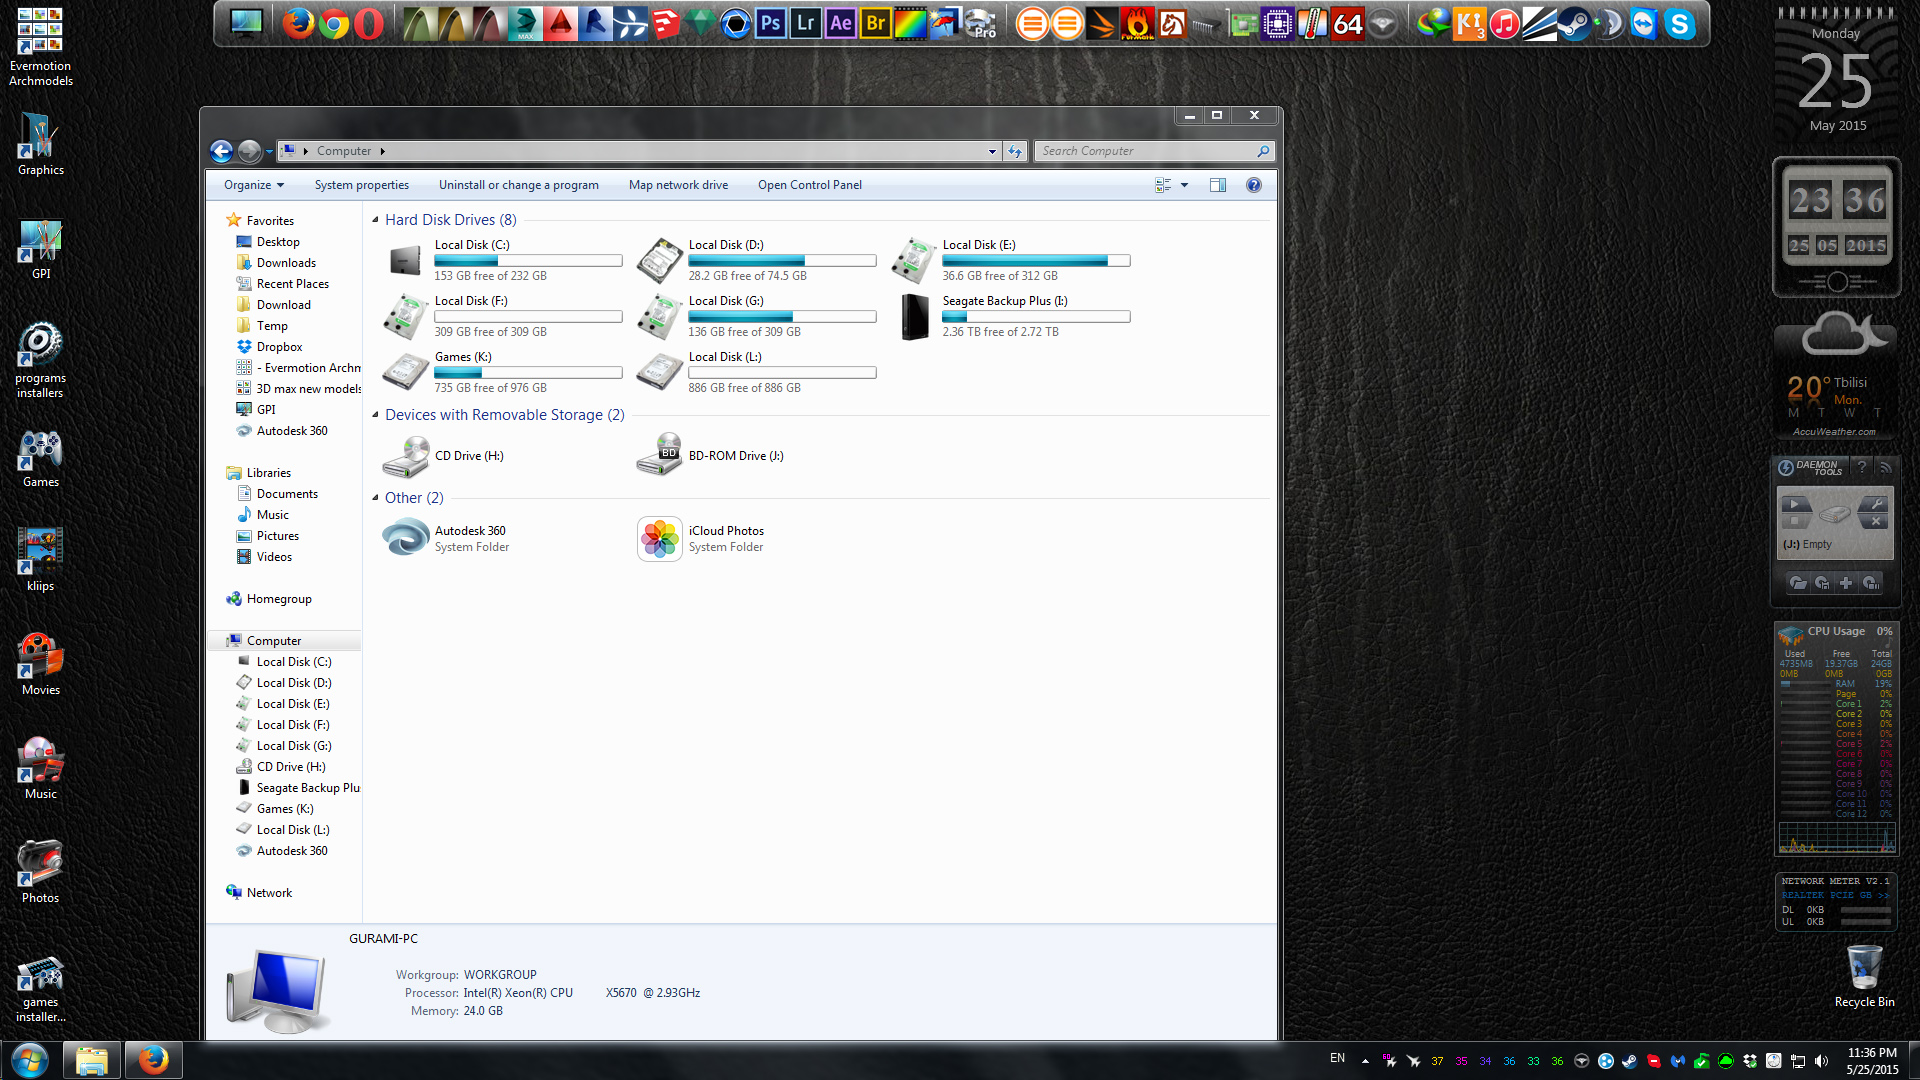Open Steam from the top dock
This screenshot has width=1920, height=1080.
1574,22
